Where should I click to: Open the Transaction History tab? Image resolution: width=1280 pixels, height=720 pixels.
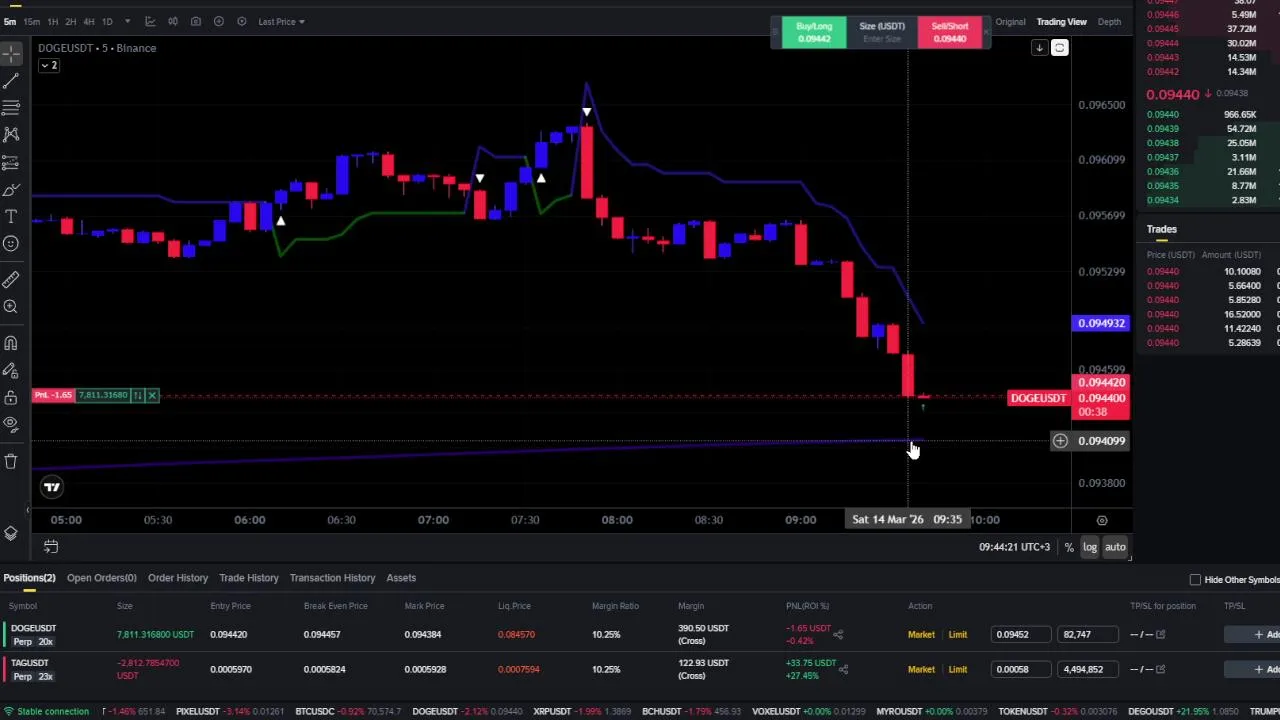pos(332,578)
